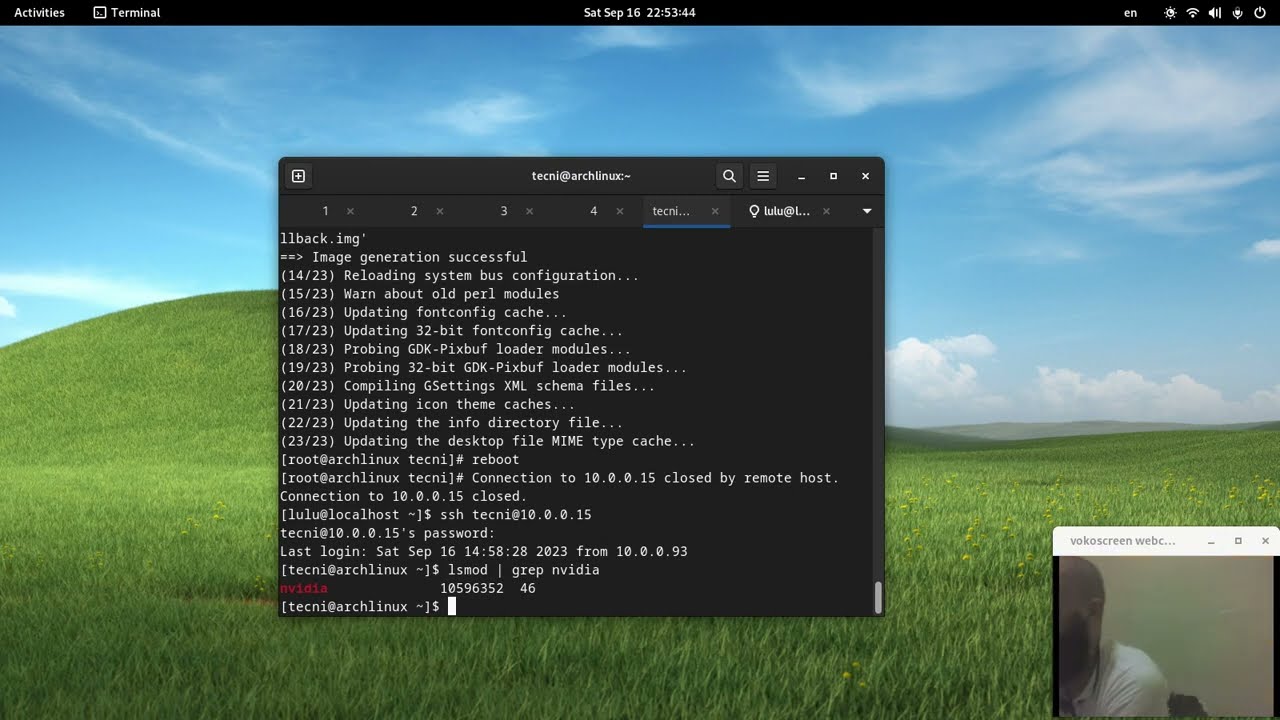Click the "tecni@10.0.0.15's password:" line
This screenshot has width=1280, height=720.
tap(388, 533)
